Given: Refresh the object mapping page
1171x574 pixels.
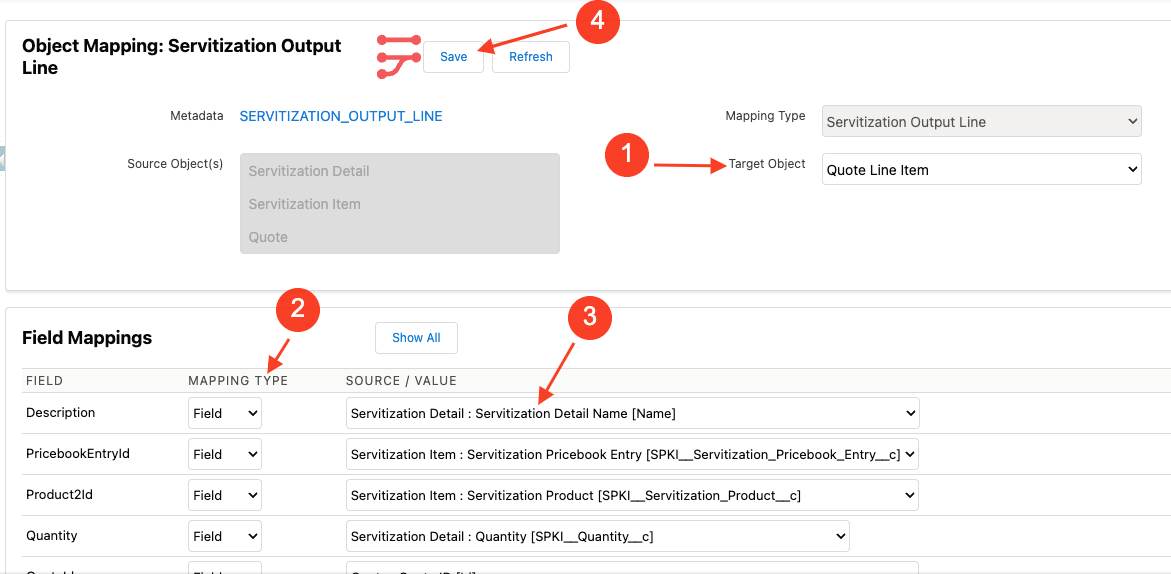Looking at the screenshot, I should point(531,57).
